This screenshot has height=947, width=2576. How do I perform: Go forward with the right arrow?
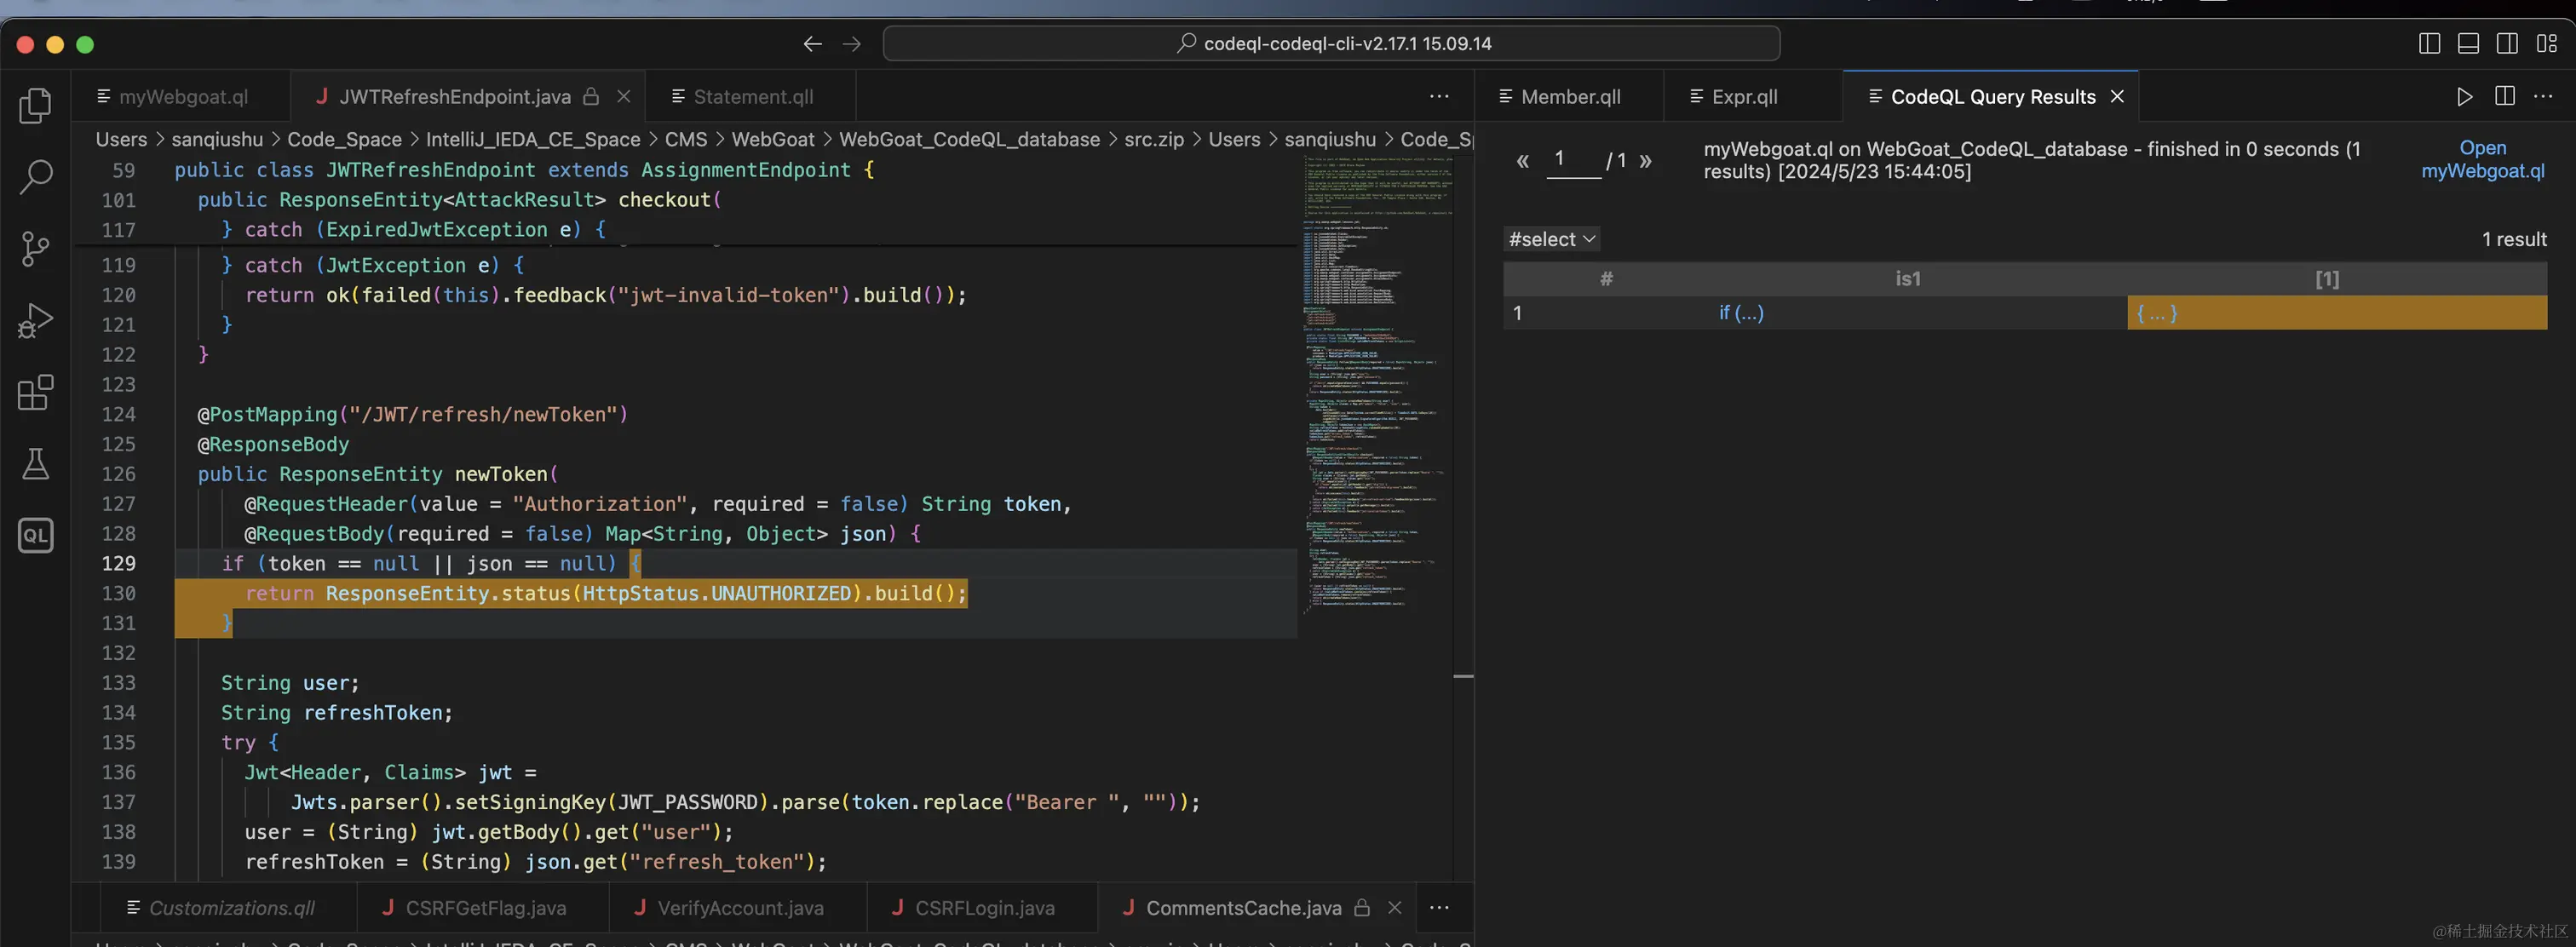(852, 44)
